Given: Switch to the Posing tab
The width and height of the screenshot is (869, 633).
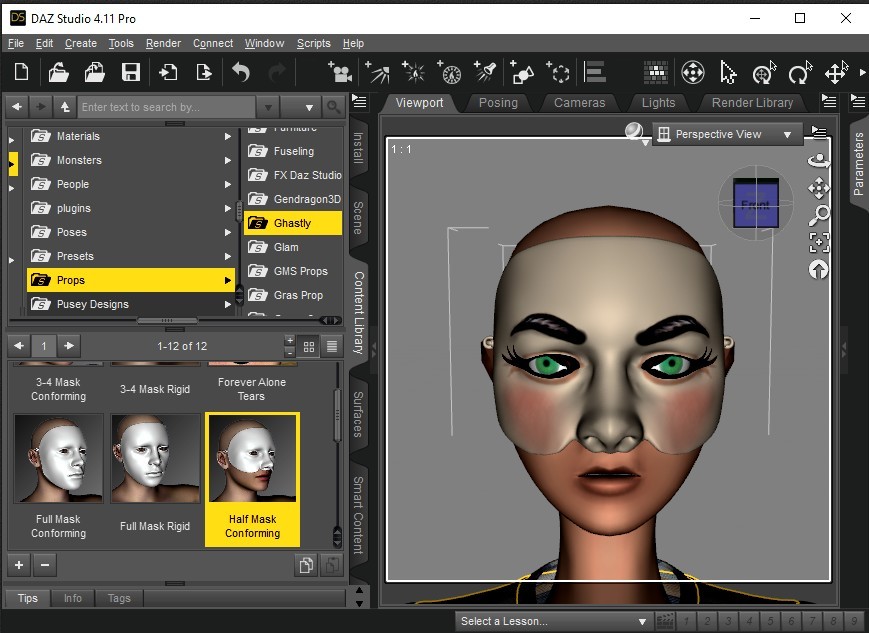Looking at the screenshot, I should 498,103.
